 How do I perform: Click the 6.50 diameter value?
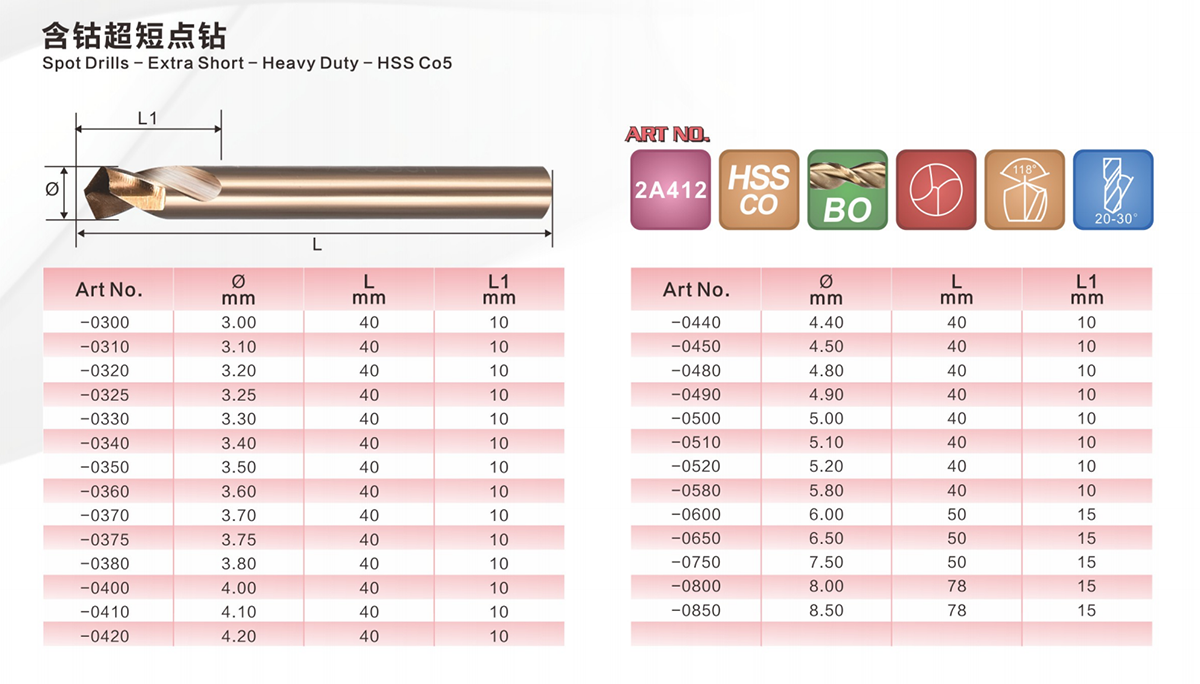pos(826,538)
